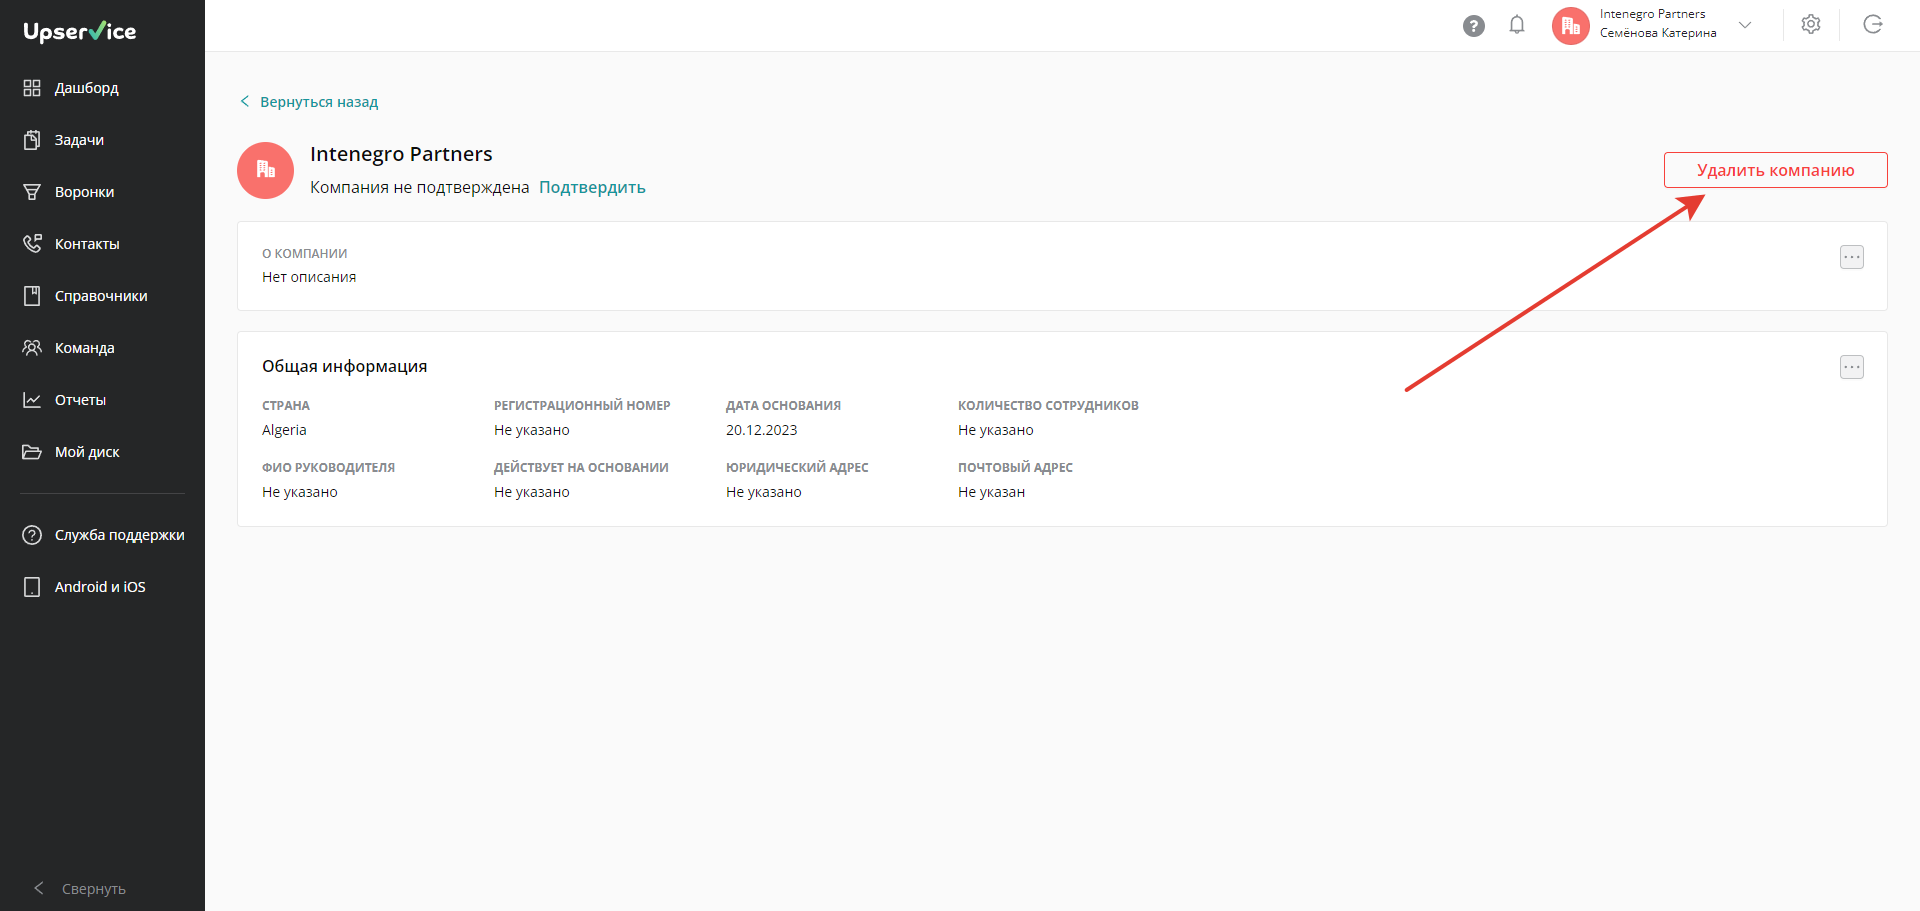This screenshot has width=1920, height=911.
Task: Go to Справочники menu item
Action: tap(102, 296)
